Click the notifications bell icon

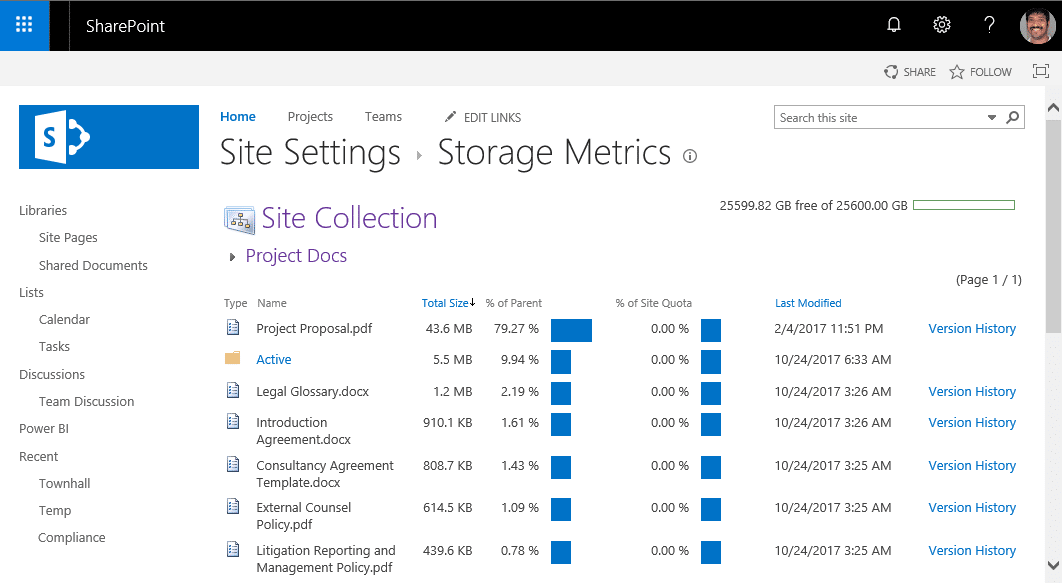(x=893, y=24)
